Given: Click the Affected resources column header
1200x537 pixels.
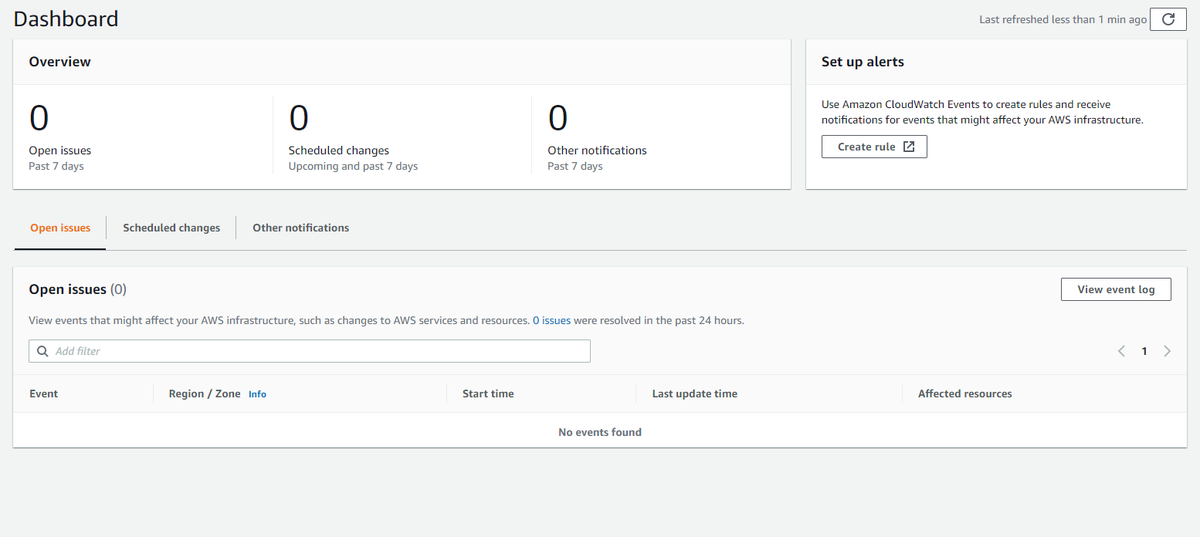Looking at the screenshot, I should coord(965,394).
